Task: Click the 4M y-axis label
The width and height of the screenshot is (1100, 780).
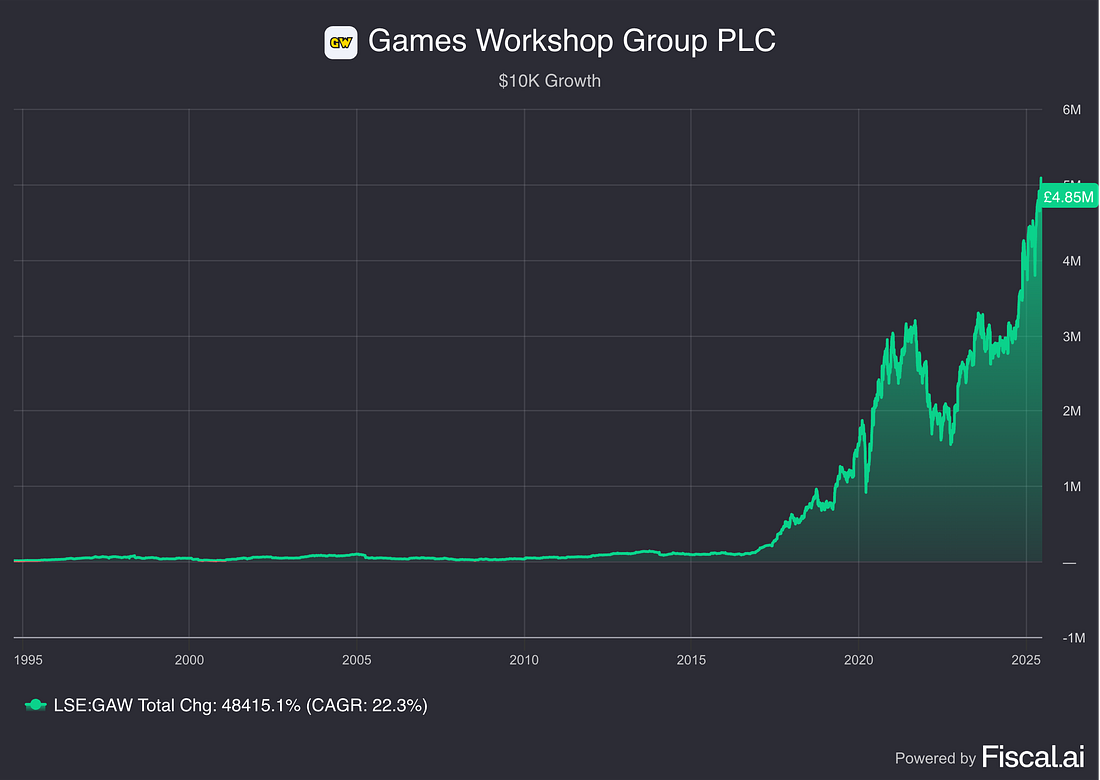Action: click(1071, 261)
